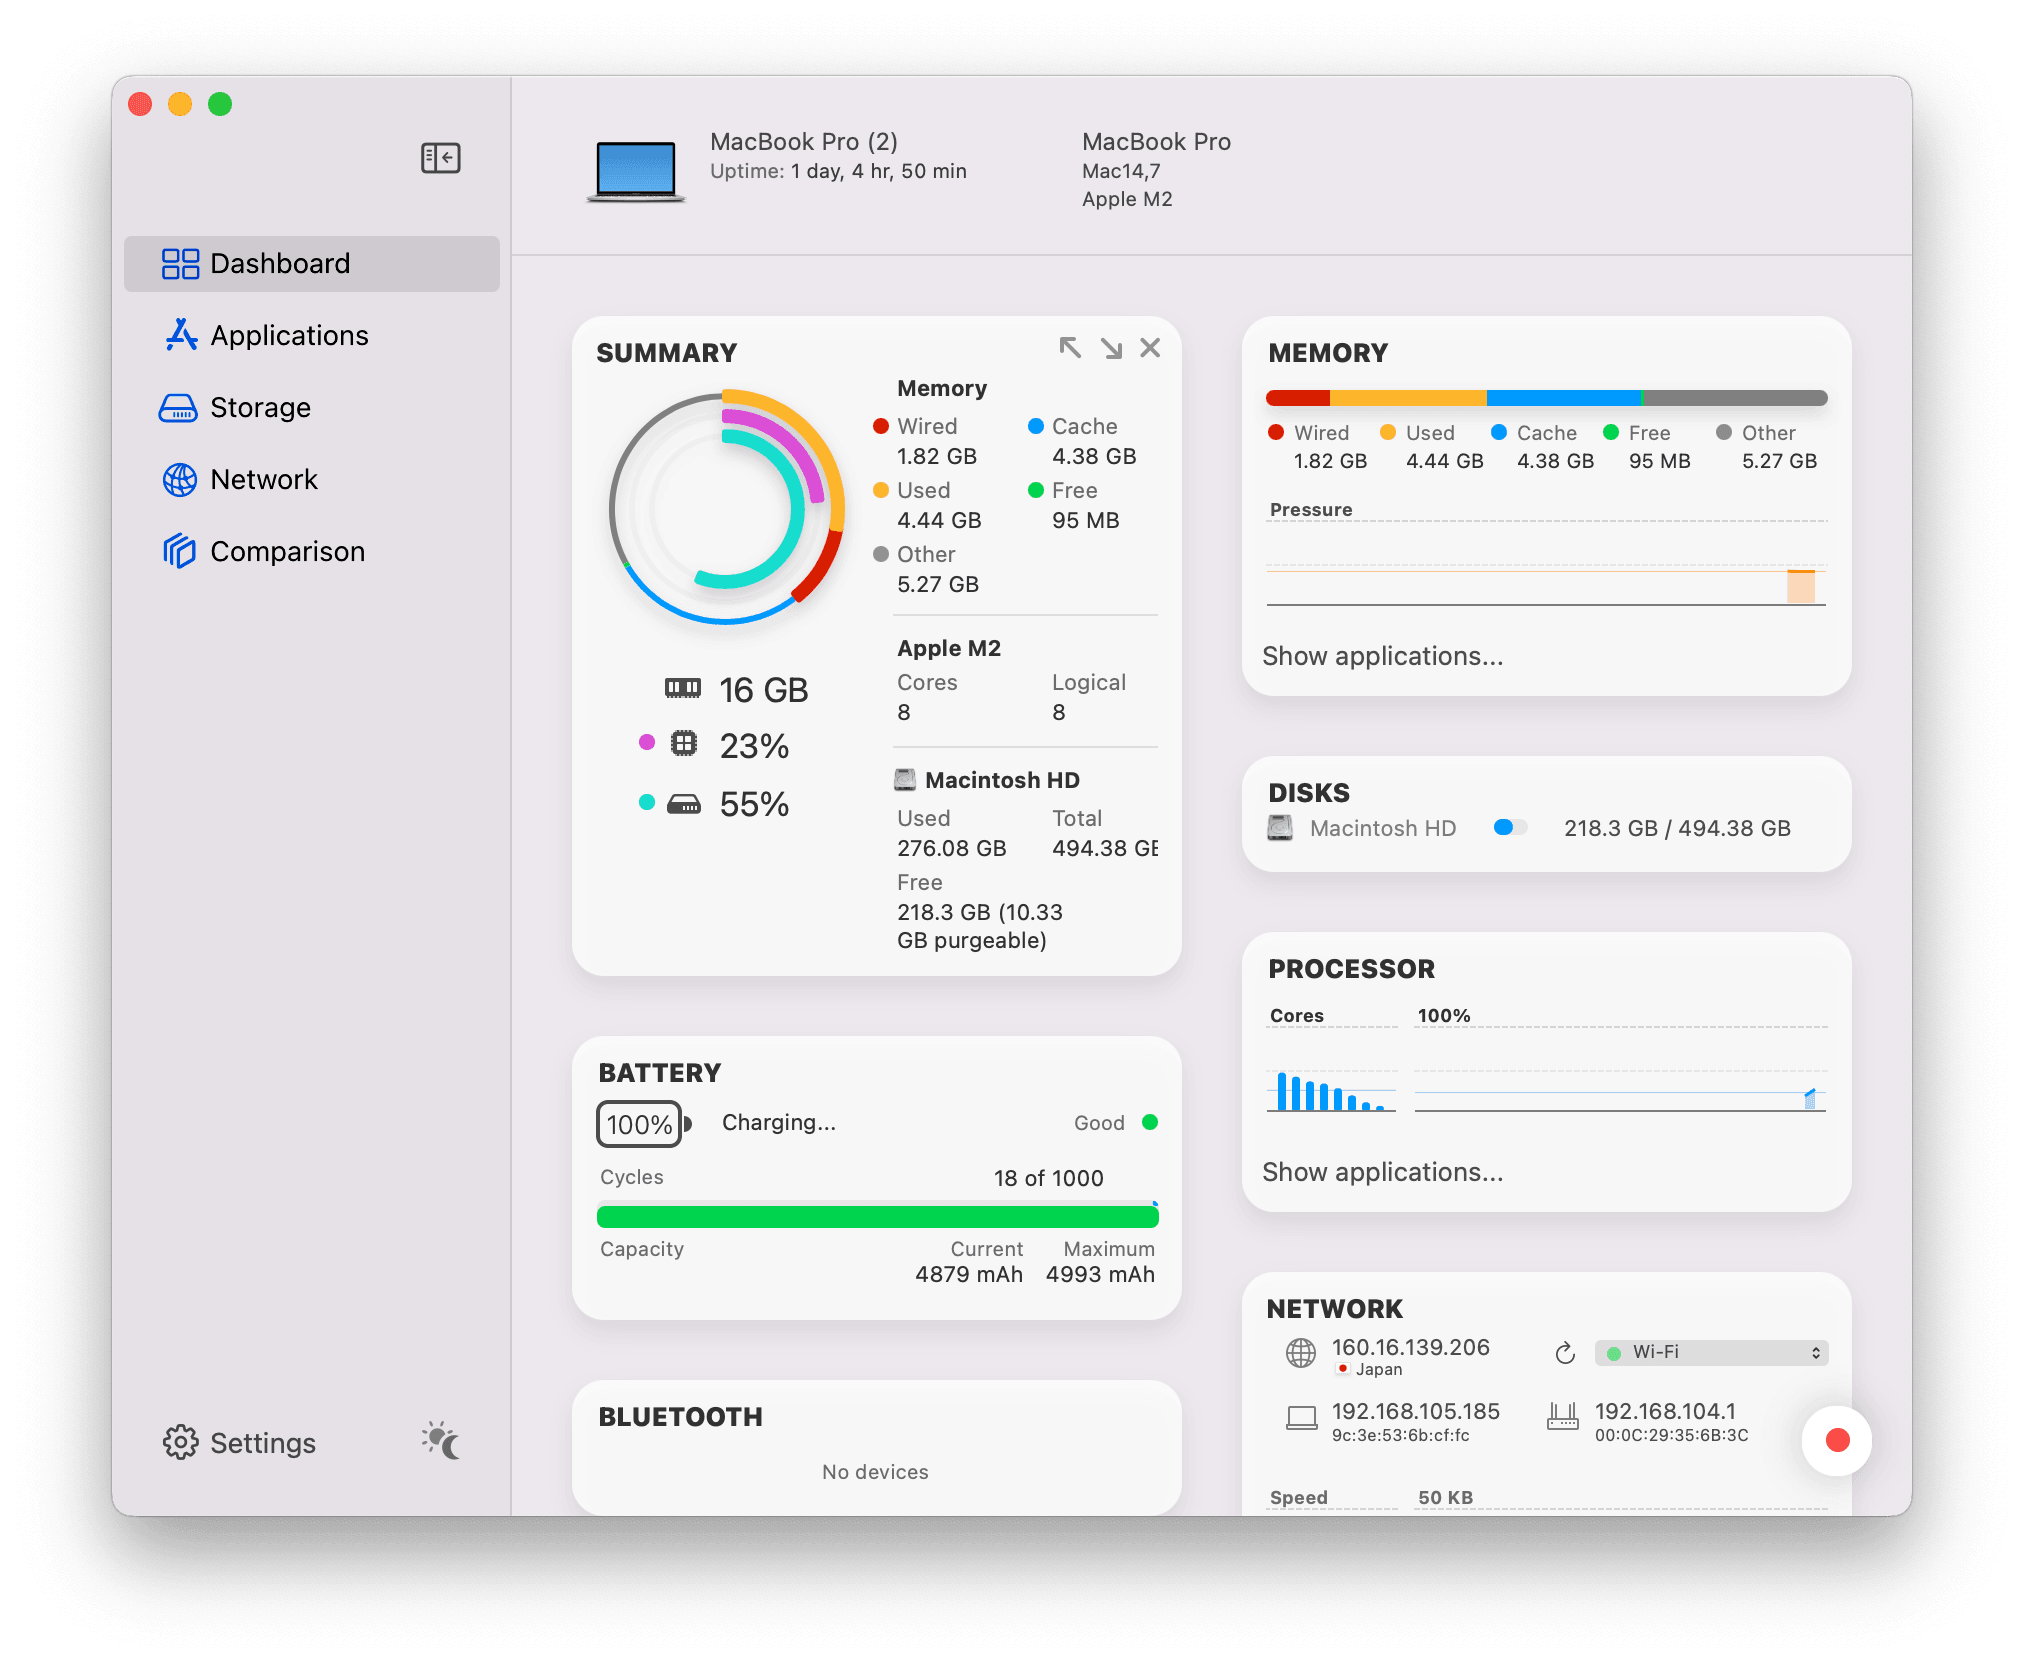The width and height of the screenshot is (2024, 1664).
Task: Click the red record button
Action: [1836, 1440]
